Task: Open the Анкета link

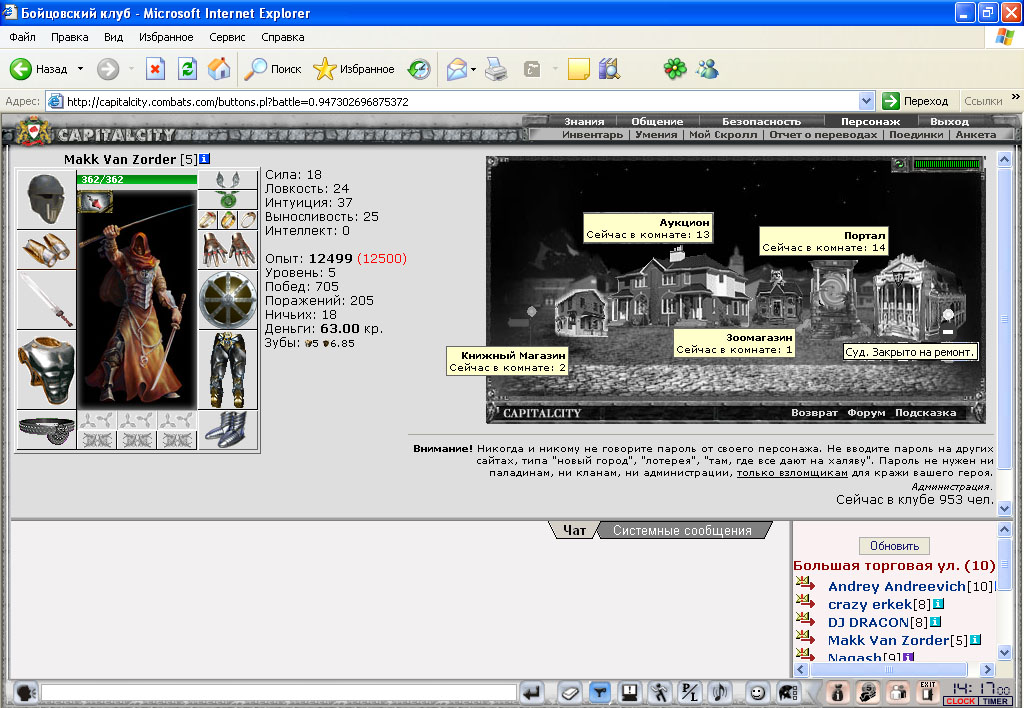Action: [x=976, y=135]
